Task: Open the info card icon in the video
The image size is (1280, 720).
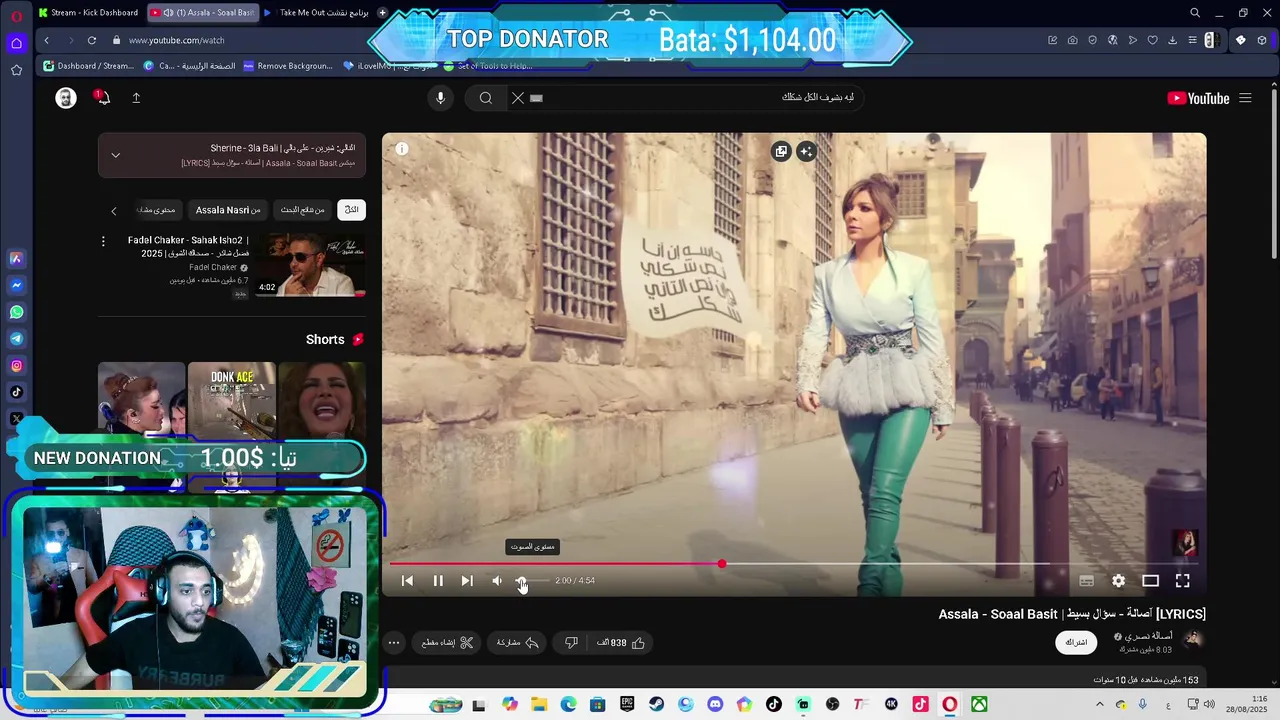Action: [402, 149]
